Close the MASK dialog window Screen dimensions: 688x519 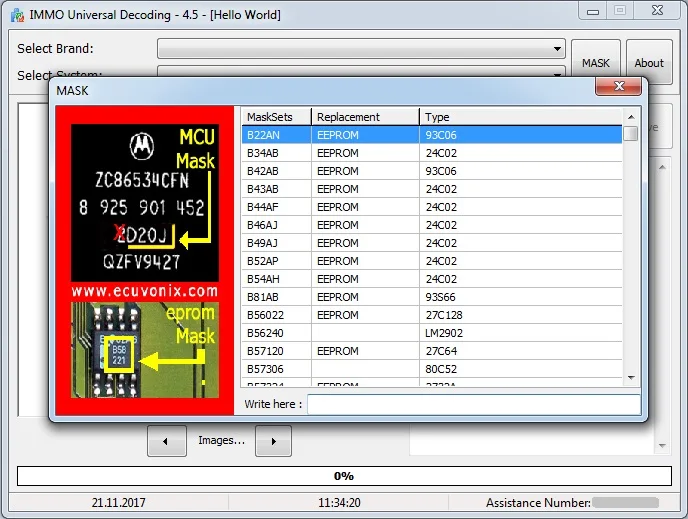click(x=617, y=89)
